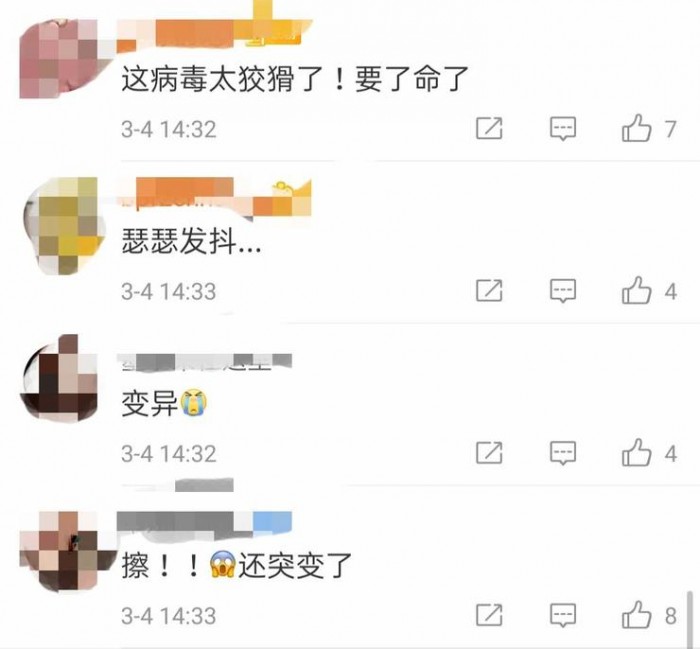Image resolution: width=700 pixels, height=649 pixels.
Task: Click the comment text 擦！！还突变了
Action: coord(237,565)
